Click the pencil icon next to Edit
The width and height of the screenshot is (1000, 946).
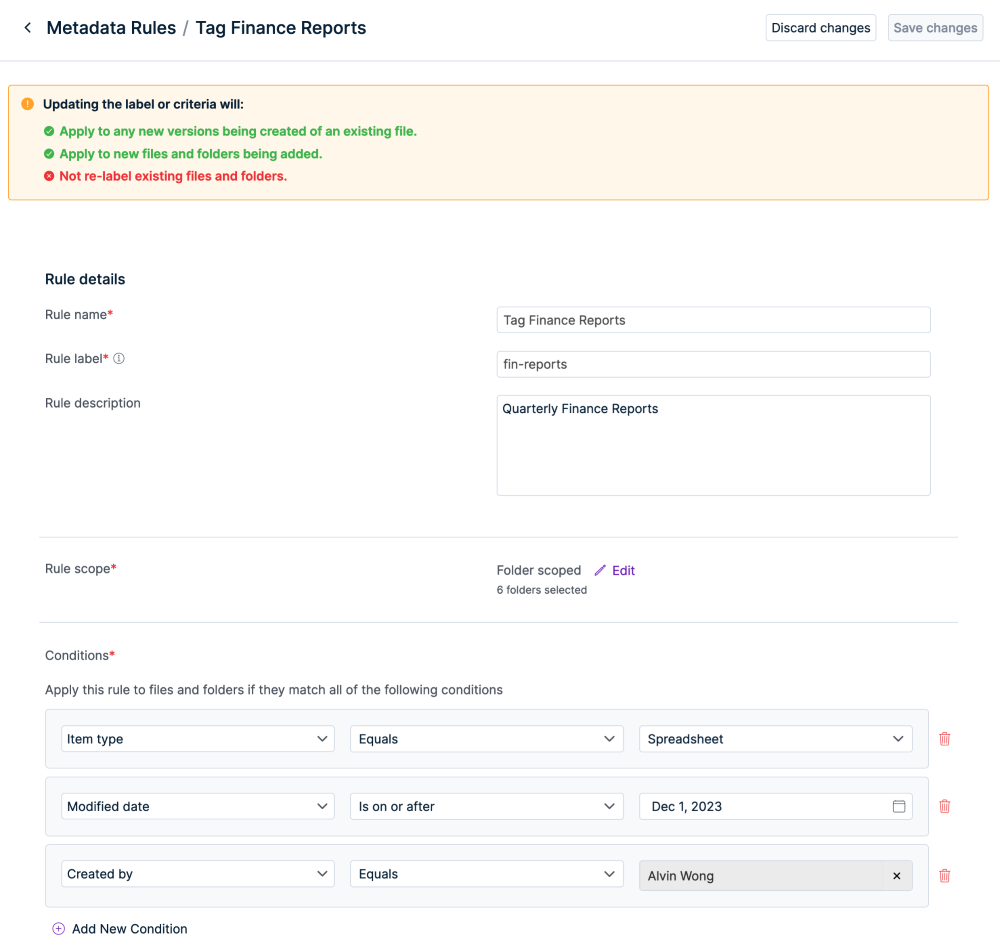coord(600,570)
